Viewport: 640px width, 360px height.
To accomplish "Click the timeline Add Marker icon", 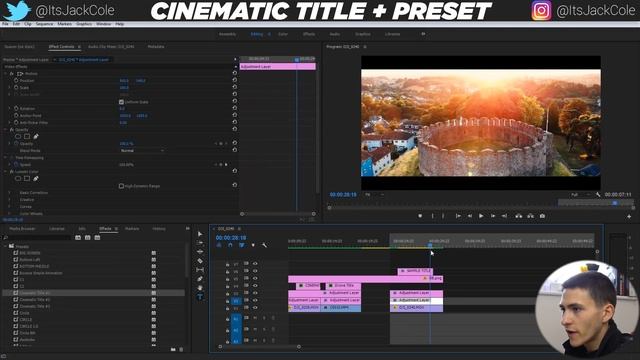I will [x=253, y=245].
